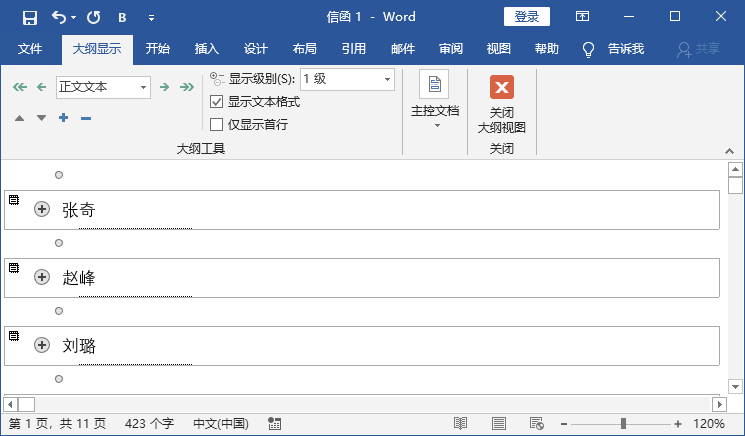Screen dimensions: 745x436
Task: Expand the selected item with plus icon
Action: coord(64,118)
